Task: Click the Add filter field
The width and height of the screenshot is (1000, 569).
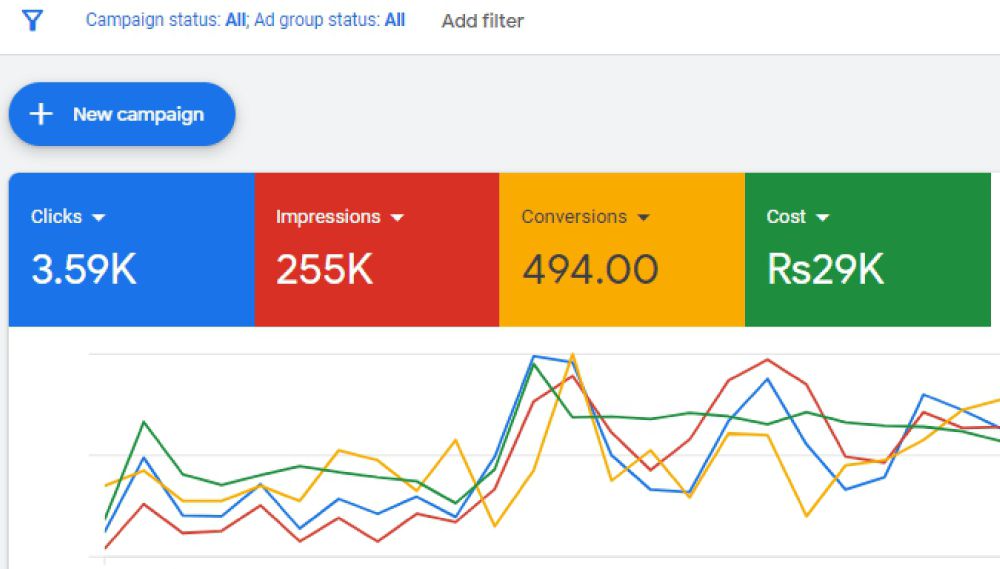Action: click(x=482, y=21)
